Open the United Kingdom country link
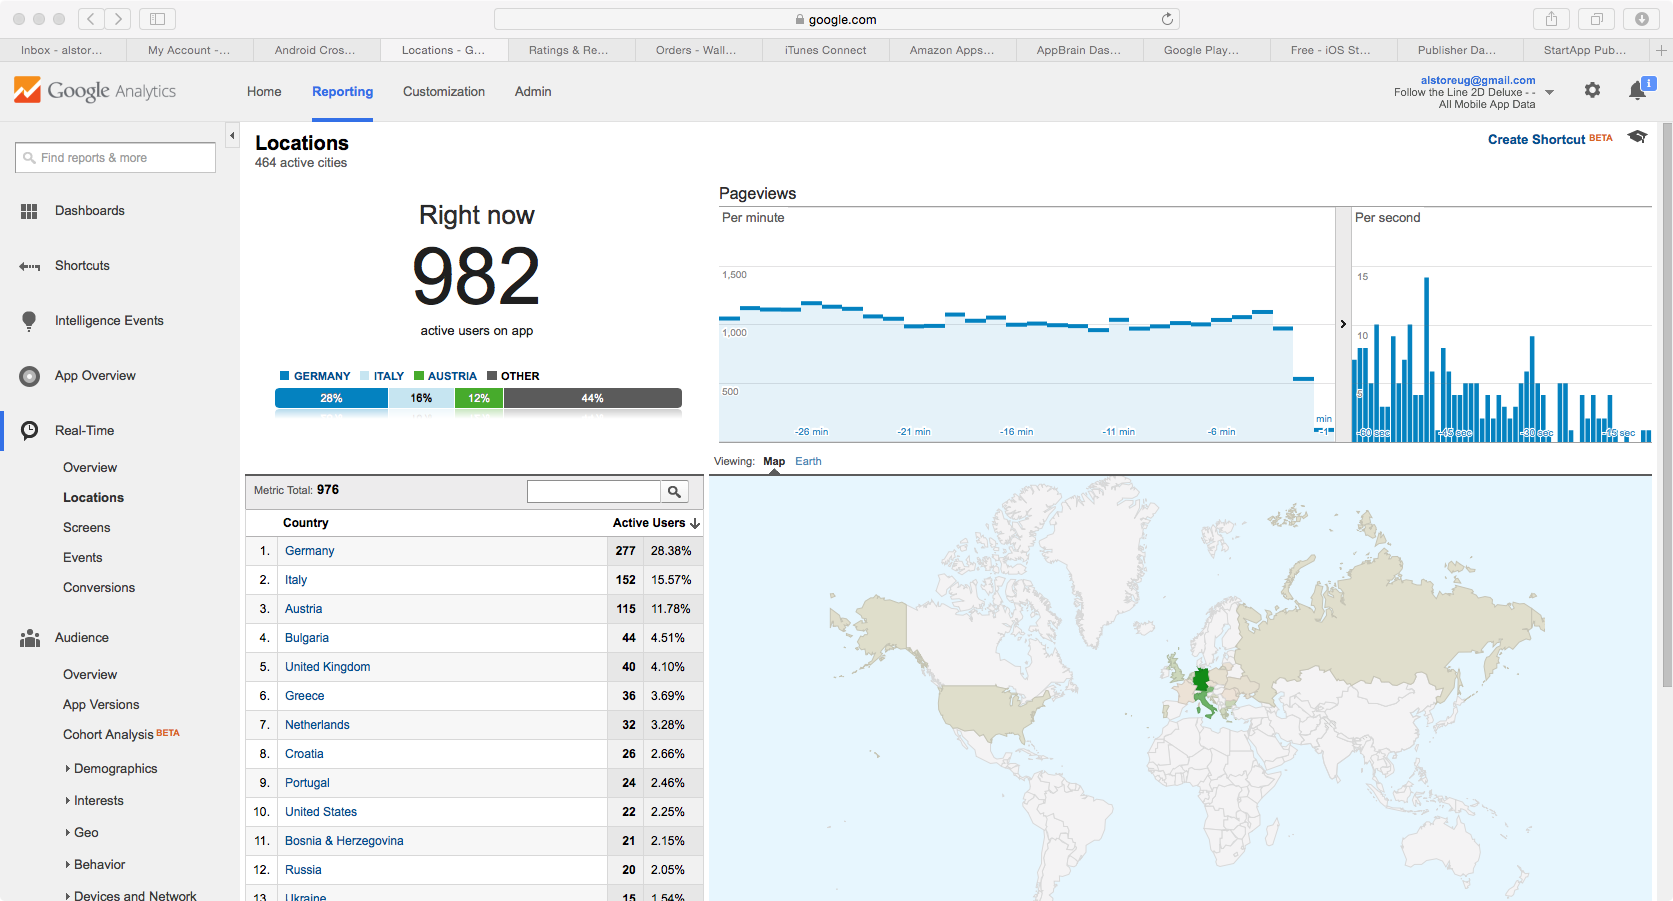The image size is (1673, 901). pyautogui.click(x=328, y=667)
